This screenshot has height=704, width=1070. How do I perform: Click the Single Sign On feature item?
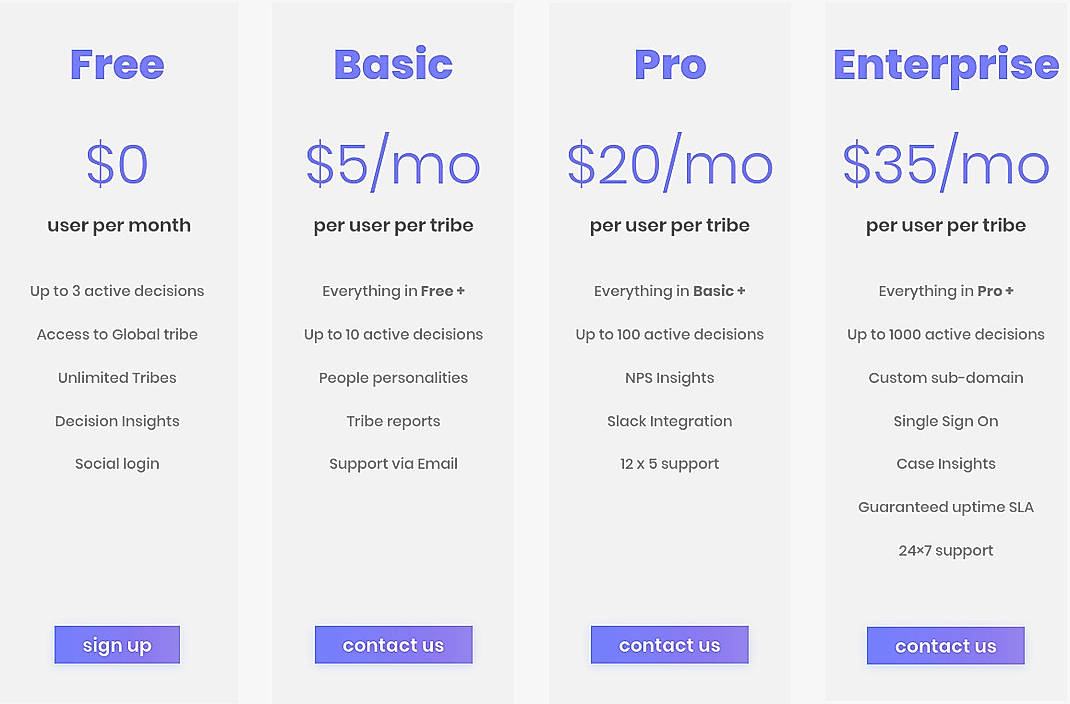[945, 420]
